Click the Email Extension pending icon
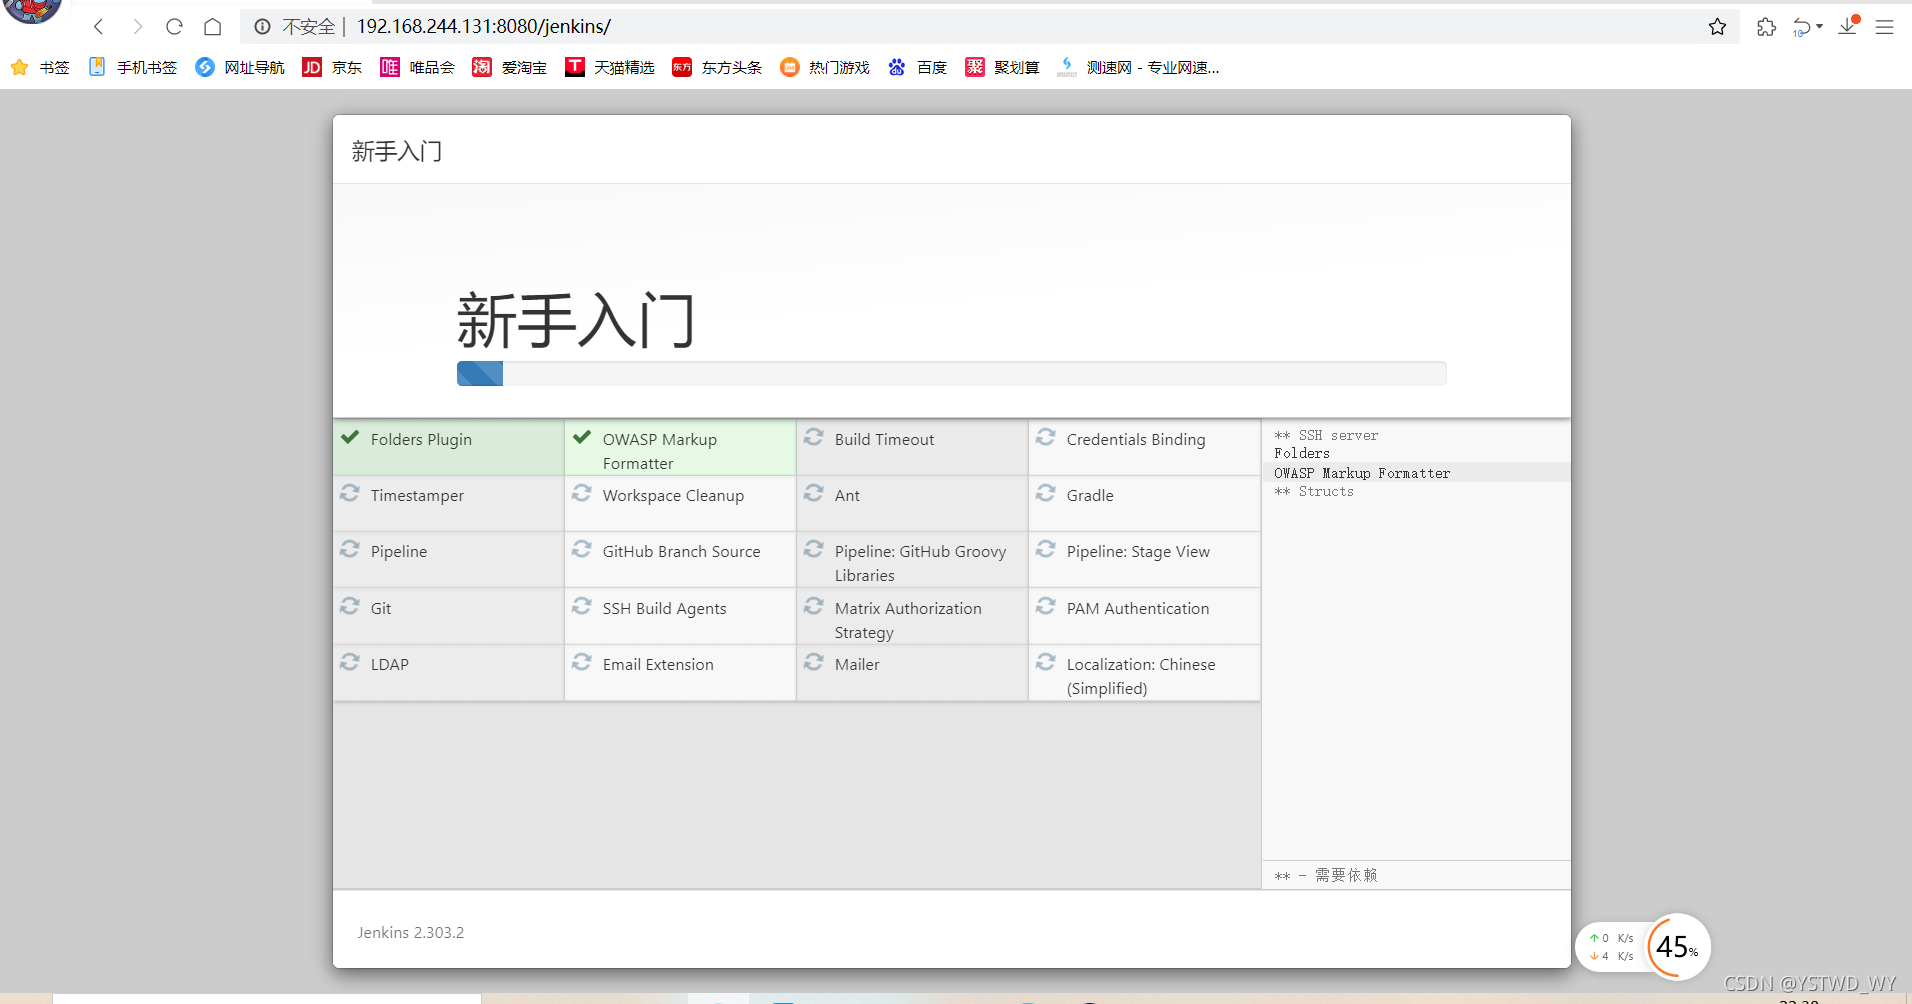 [582, 662]
